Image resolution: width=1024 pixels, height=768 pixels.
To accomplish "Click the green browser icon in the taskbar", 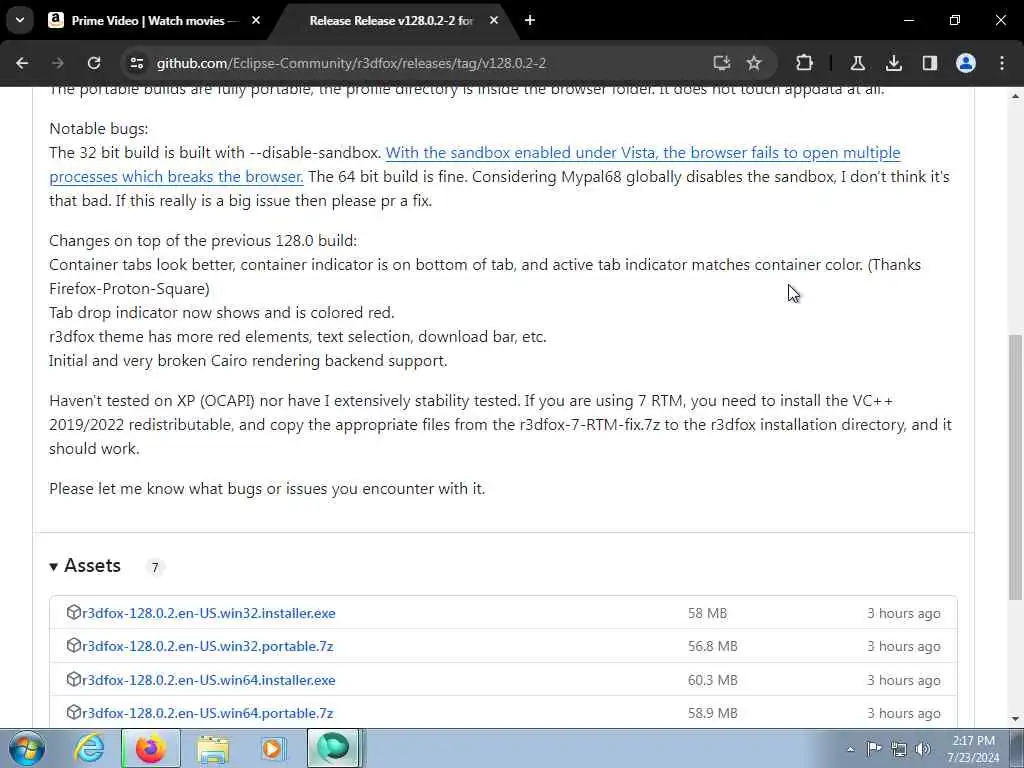I will tap(334, 748).
